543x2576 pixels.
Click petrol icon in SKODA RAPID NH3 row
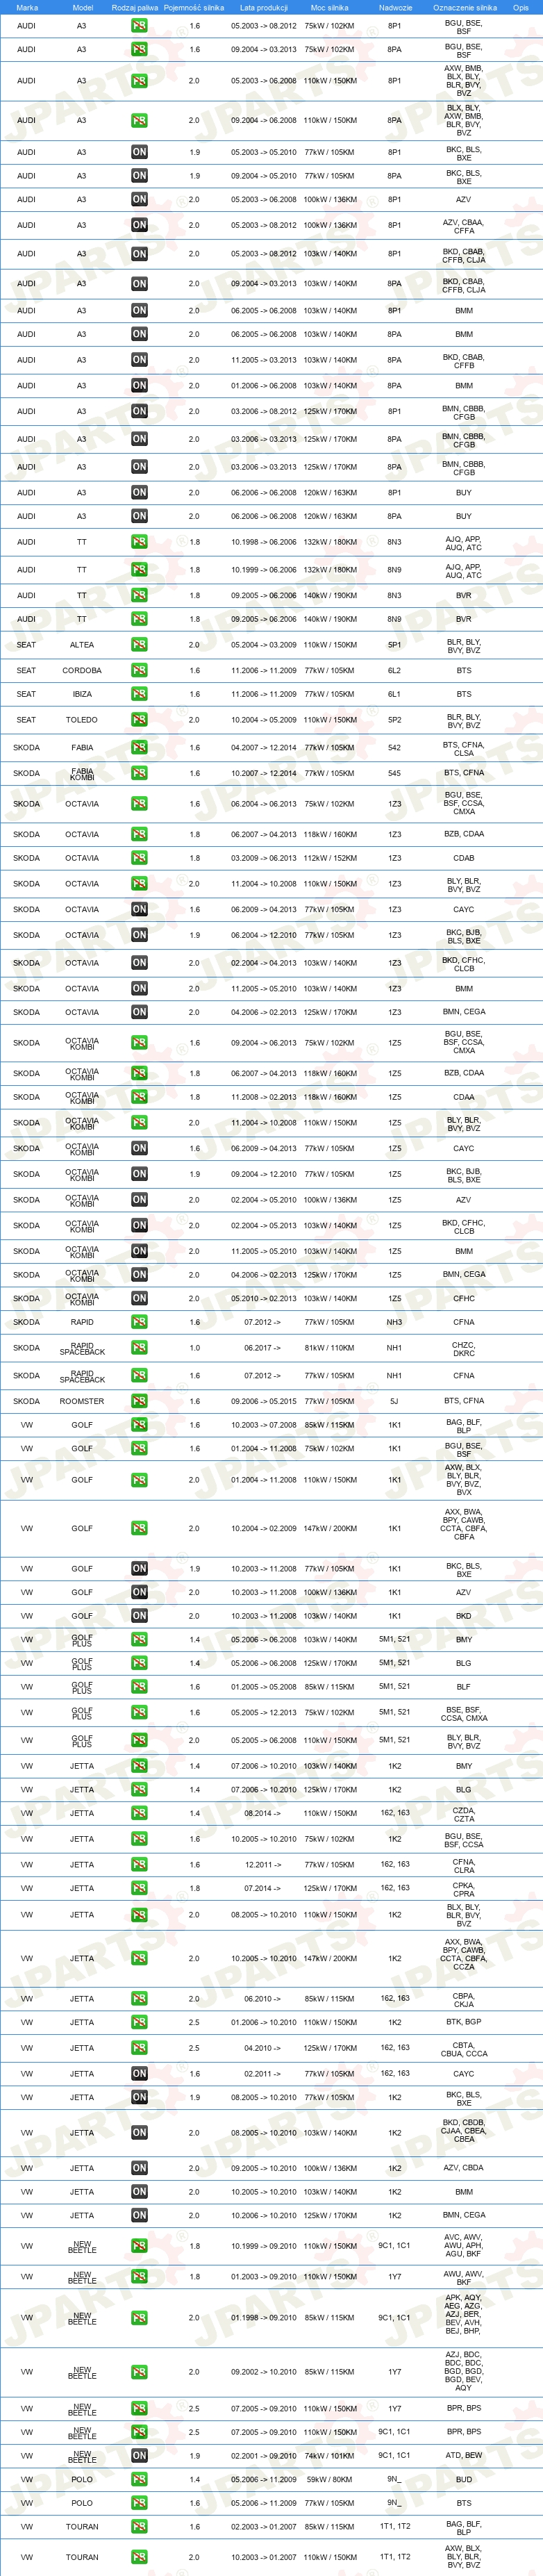point(139,1322)
